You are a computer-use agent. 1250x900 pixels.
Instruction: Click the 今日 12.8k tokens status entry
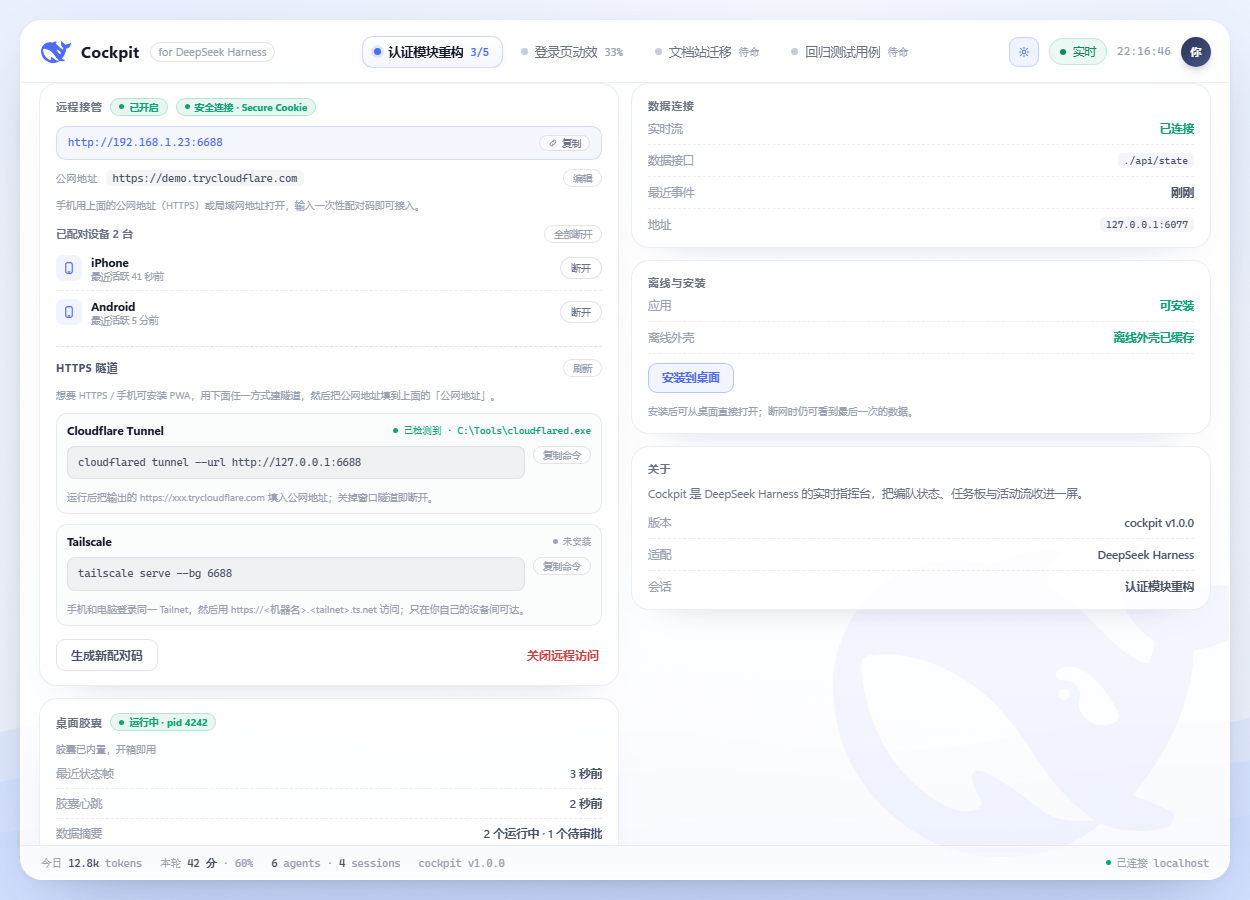[91, 863]
